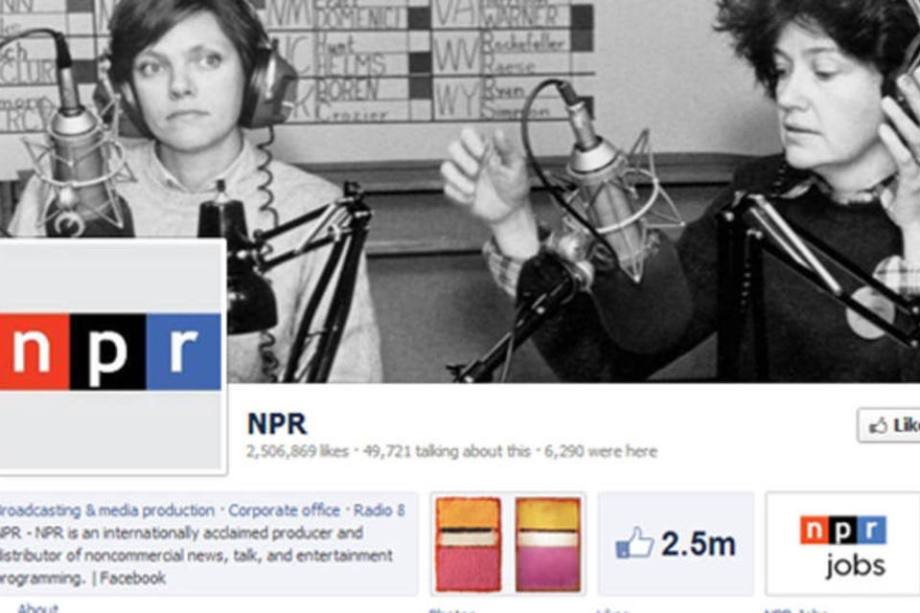Open the NPR logo profile picture
The width and height of the screenshot is (920, 613).
tap(111, 355)
